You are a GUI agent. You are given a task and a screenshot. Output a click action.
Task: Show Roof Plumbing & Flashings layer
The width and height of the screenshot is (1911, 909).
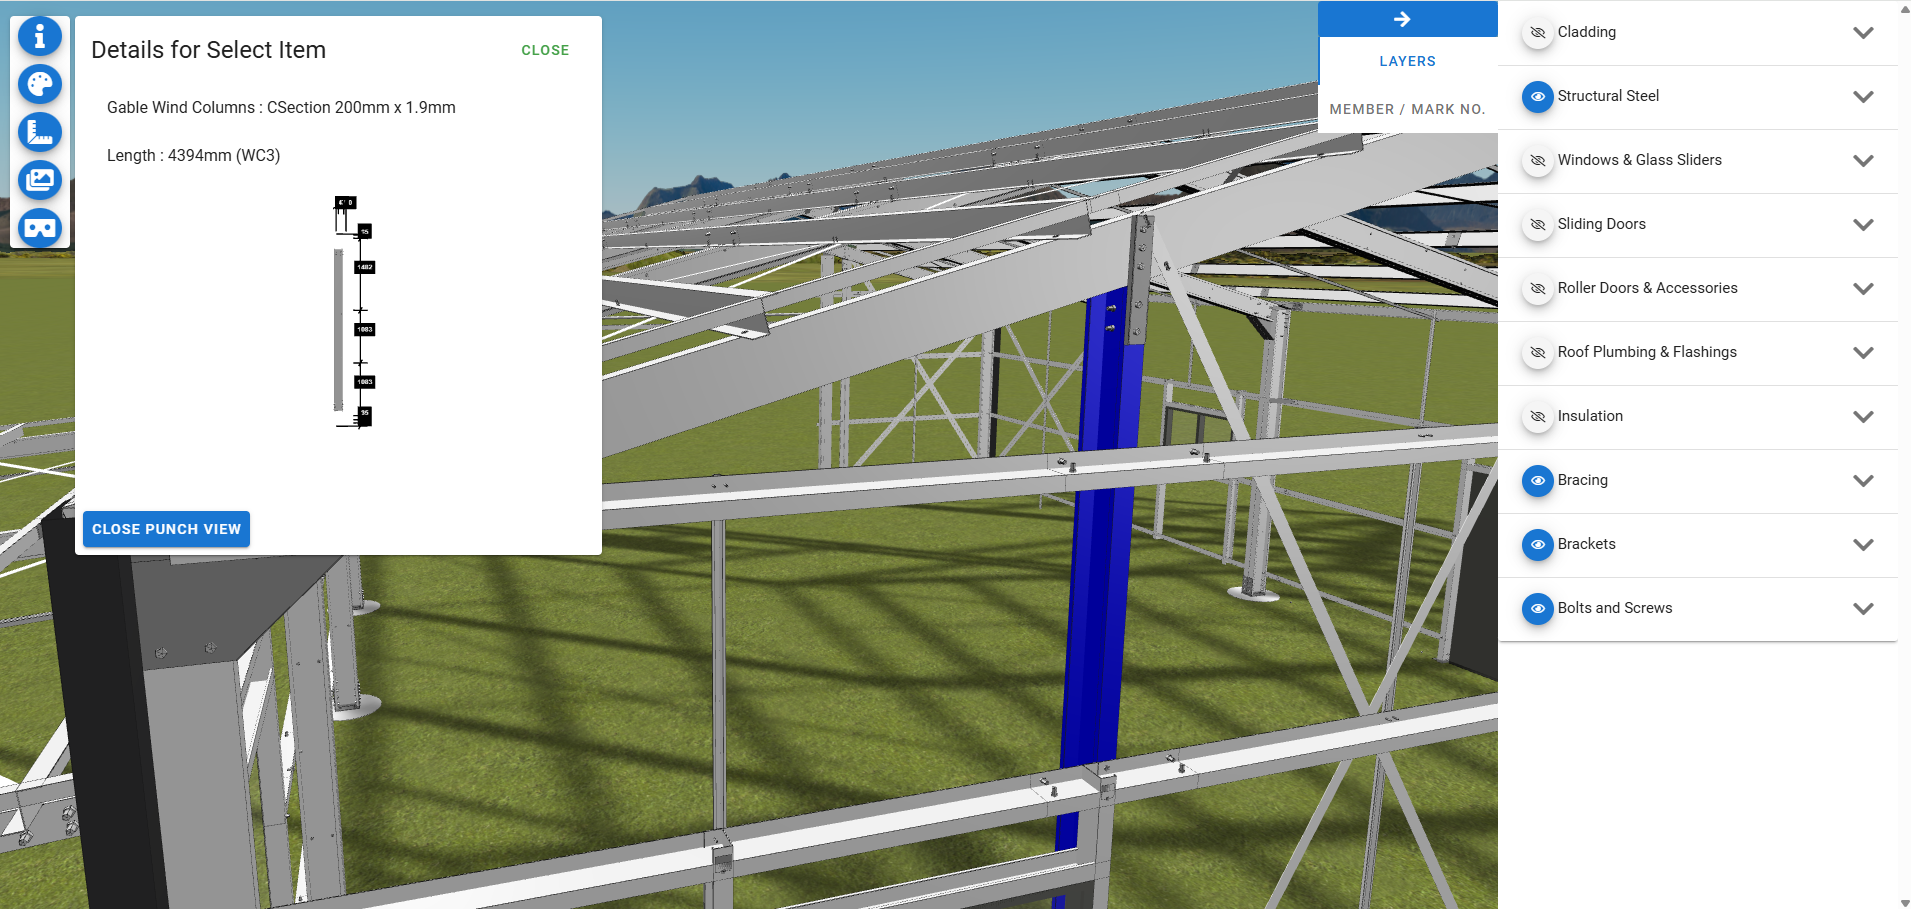(1538, 353)
